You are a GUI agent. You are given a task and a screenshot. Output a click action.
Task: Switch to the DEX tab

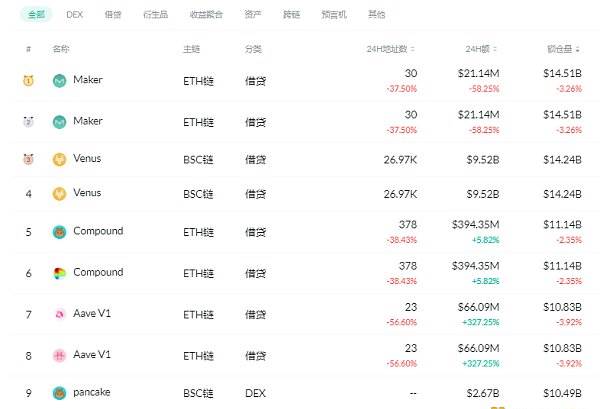74,15
